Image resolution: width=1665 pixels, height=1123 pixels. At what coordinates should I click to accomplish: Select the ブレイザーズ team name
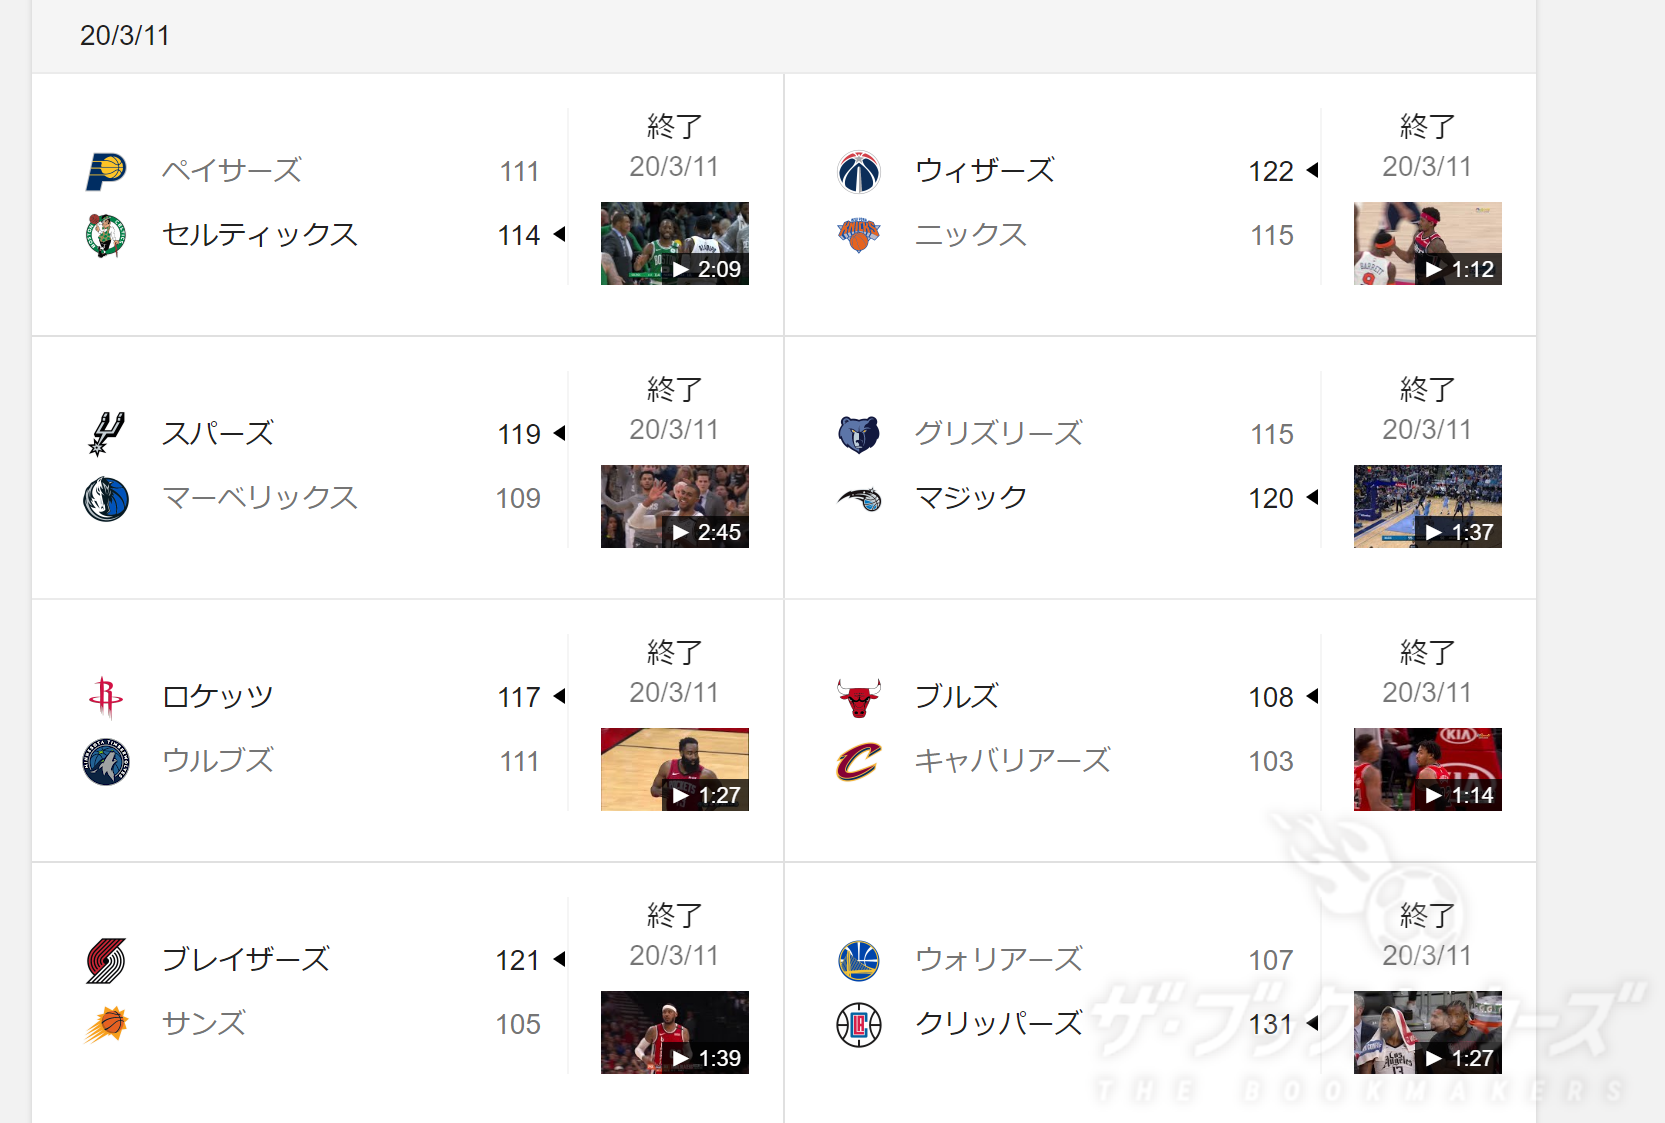(x=246, y=959)
